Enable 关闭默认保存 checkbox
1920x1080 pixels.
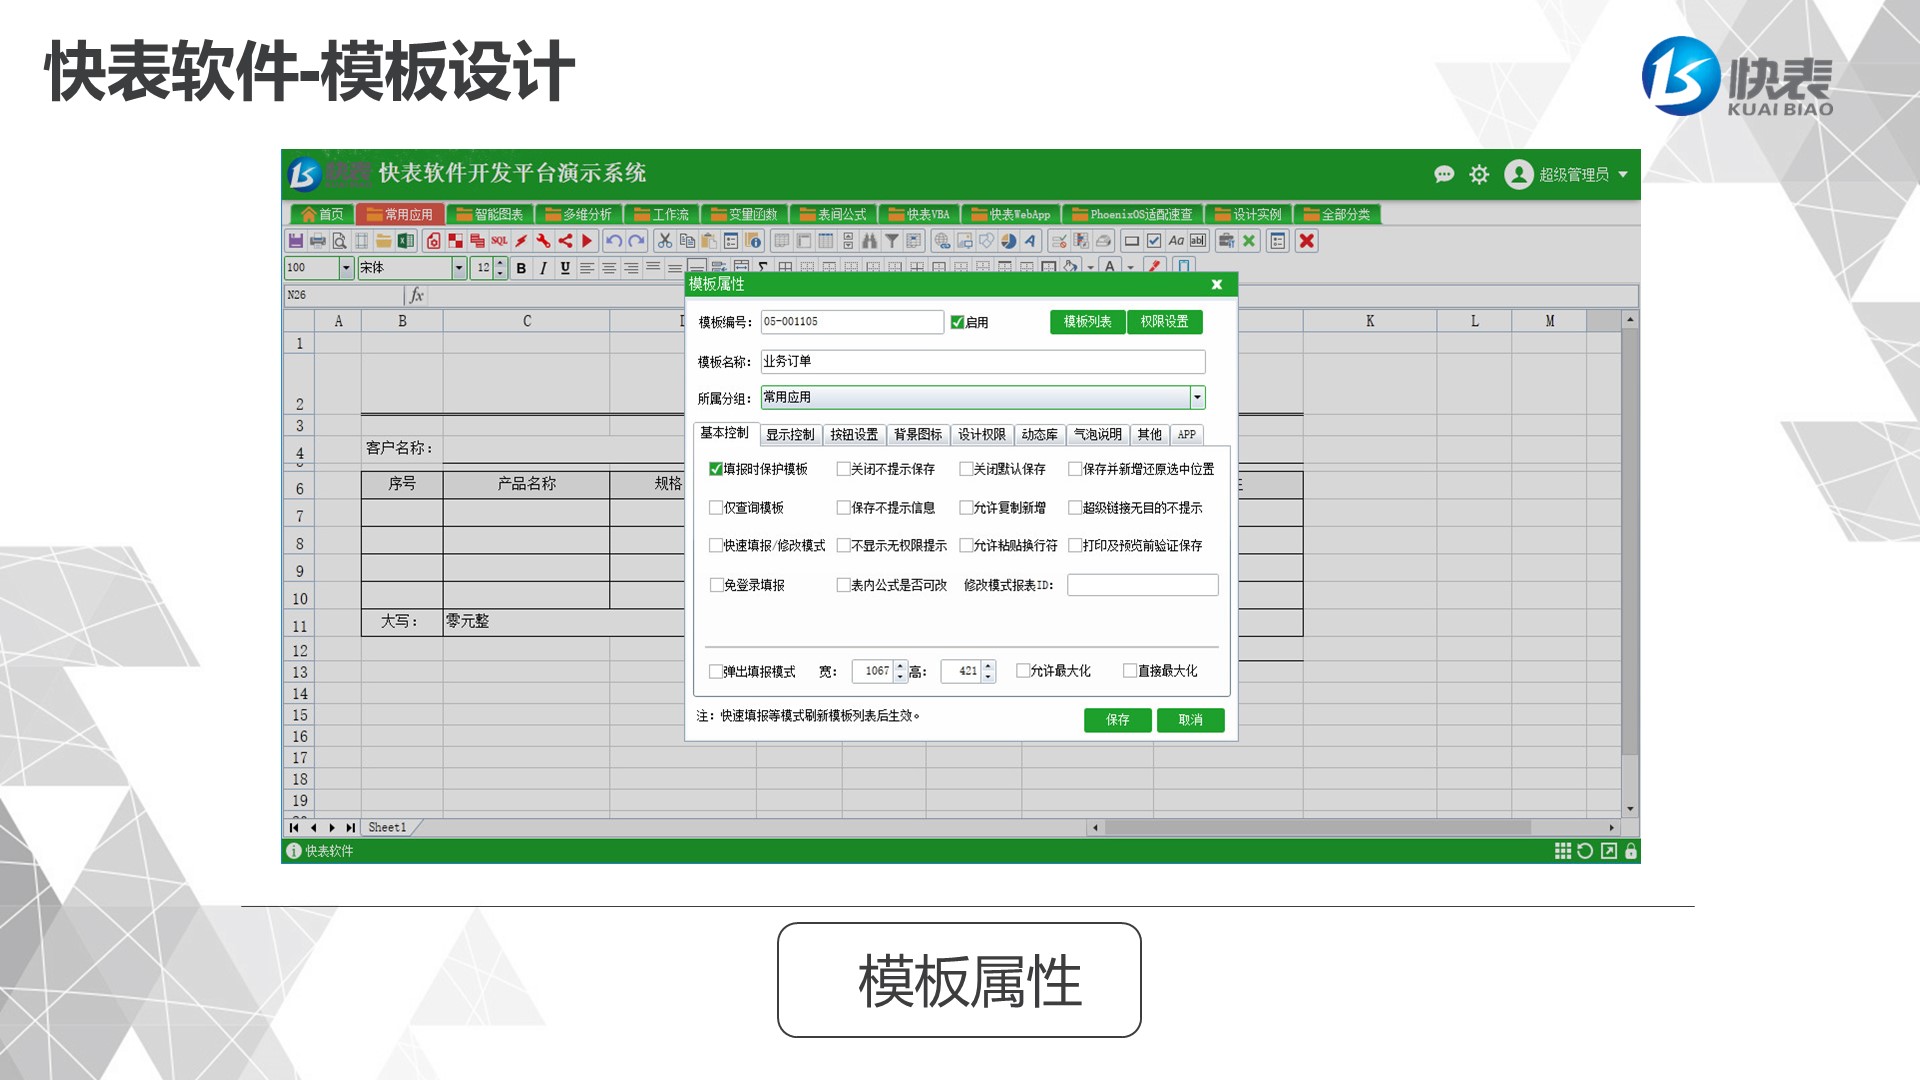tap(966, 469)
